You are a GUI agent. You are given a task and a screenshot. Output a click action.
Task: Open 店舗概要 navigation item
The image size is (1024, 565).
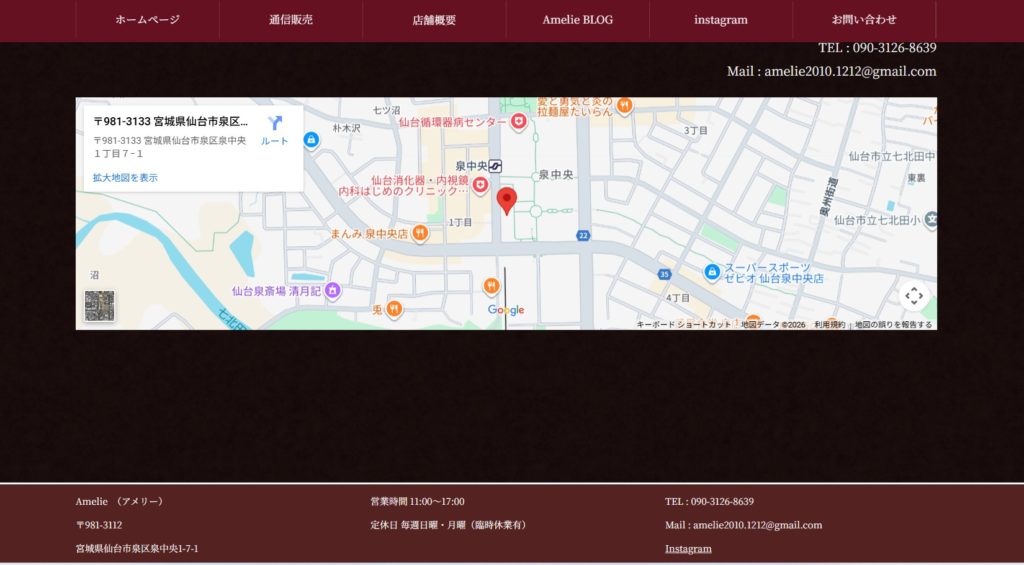pos(434,20)
